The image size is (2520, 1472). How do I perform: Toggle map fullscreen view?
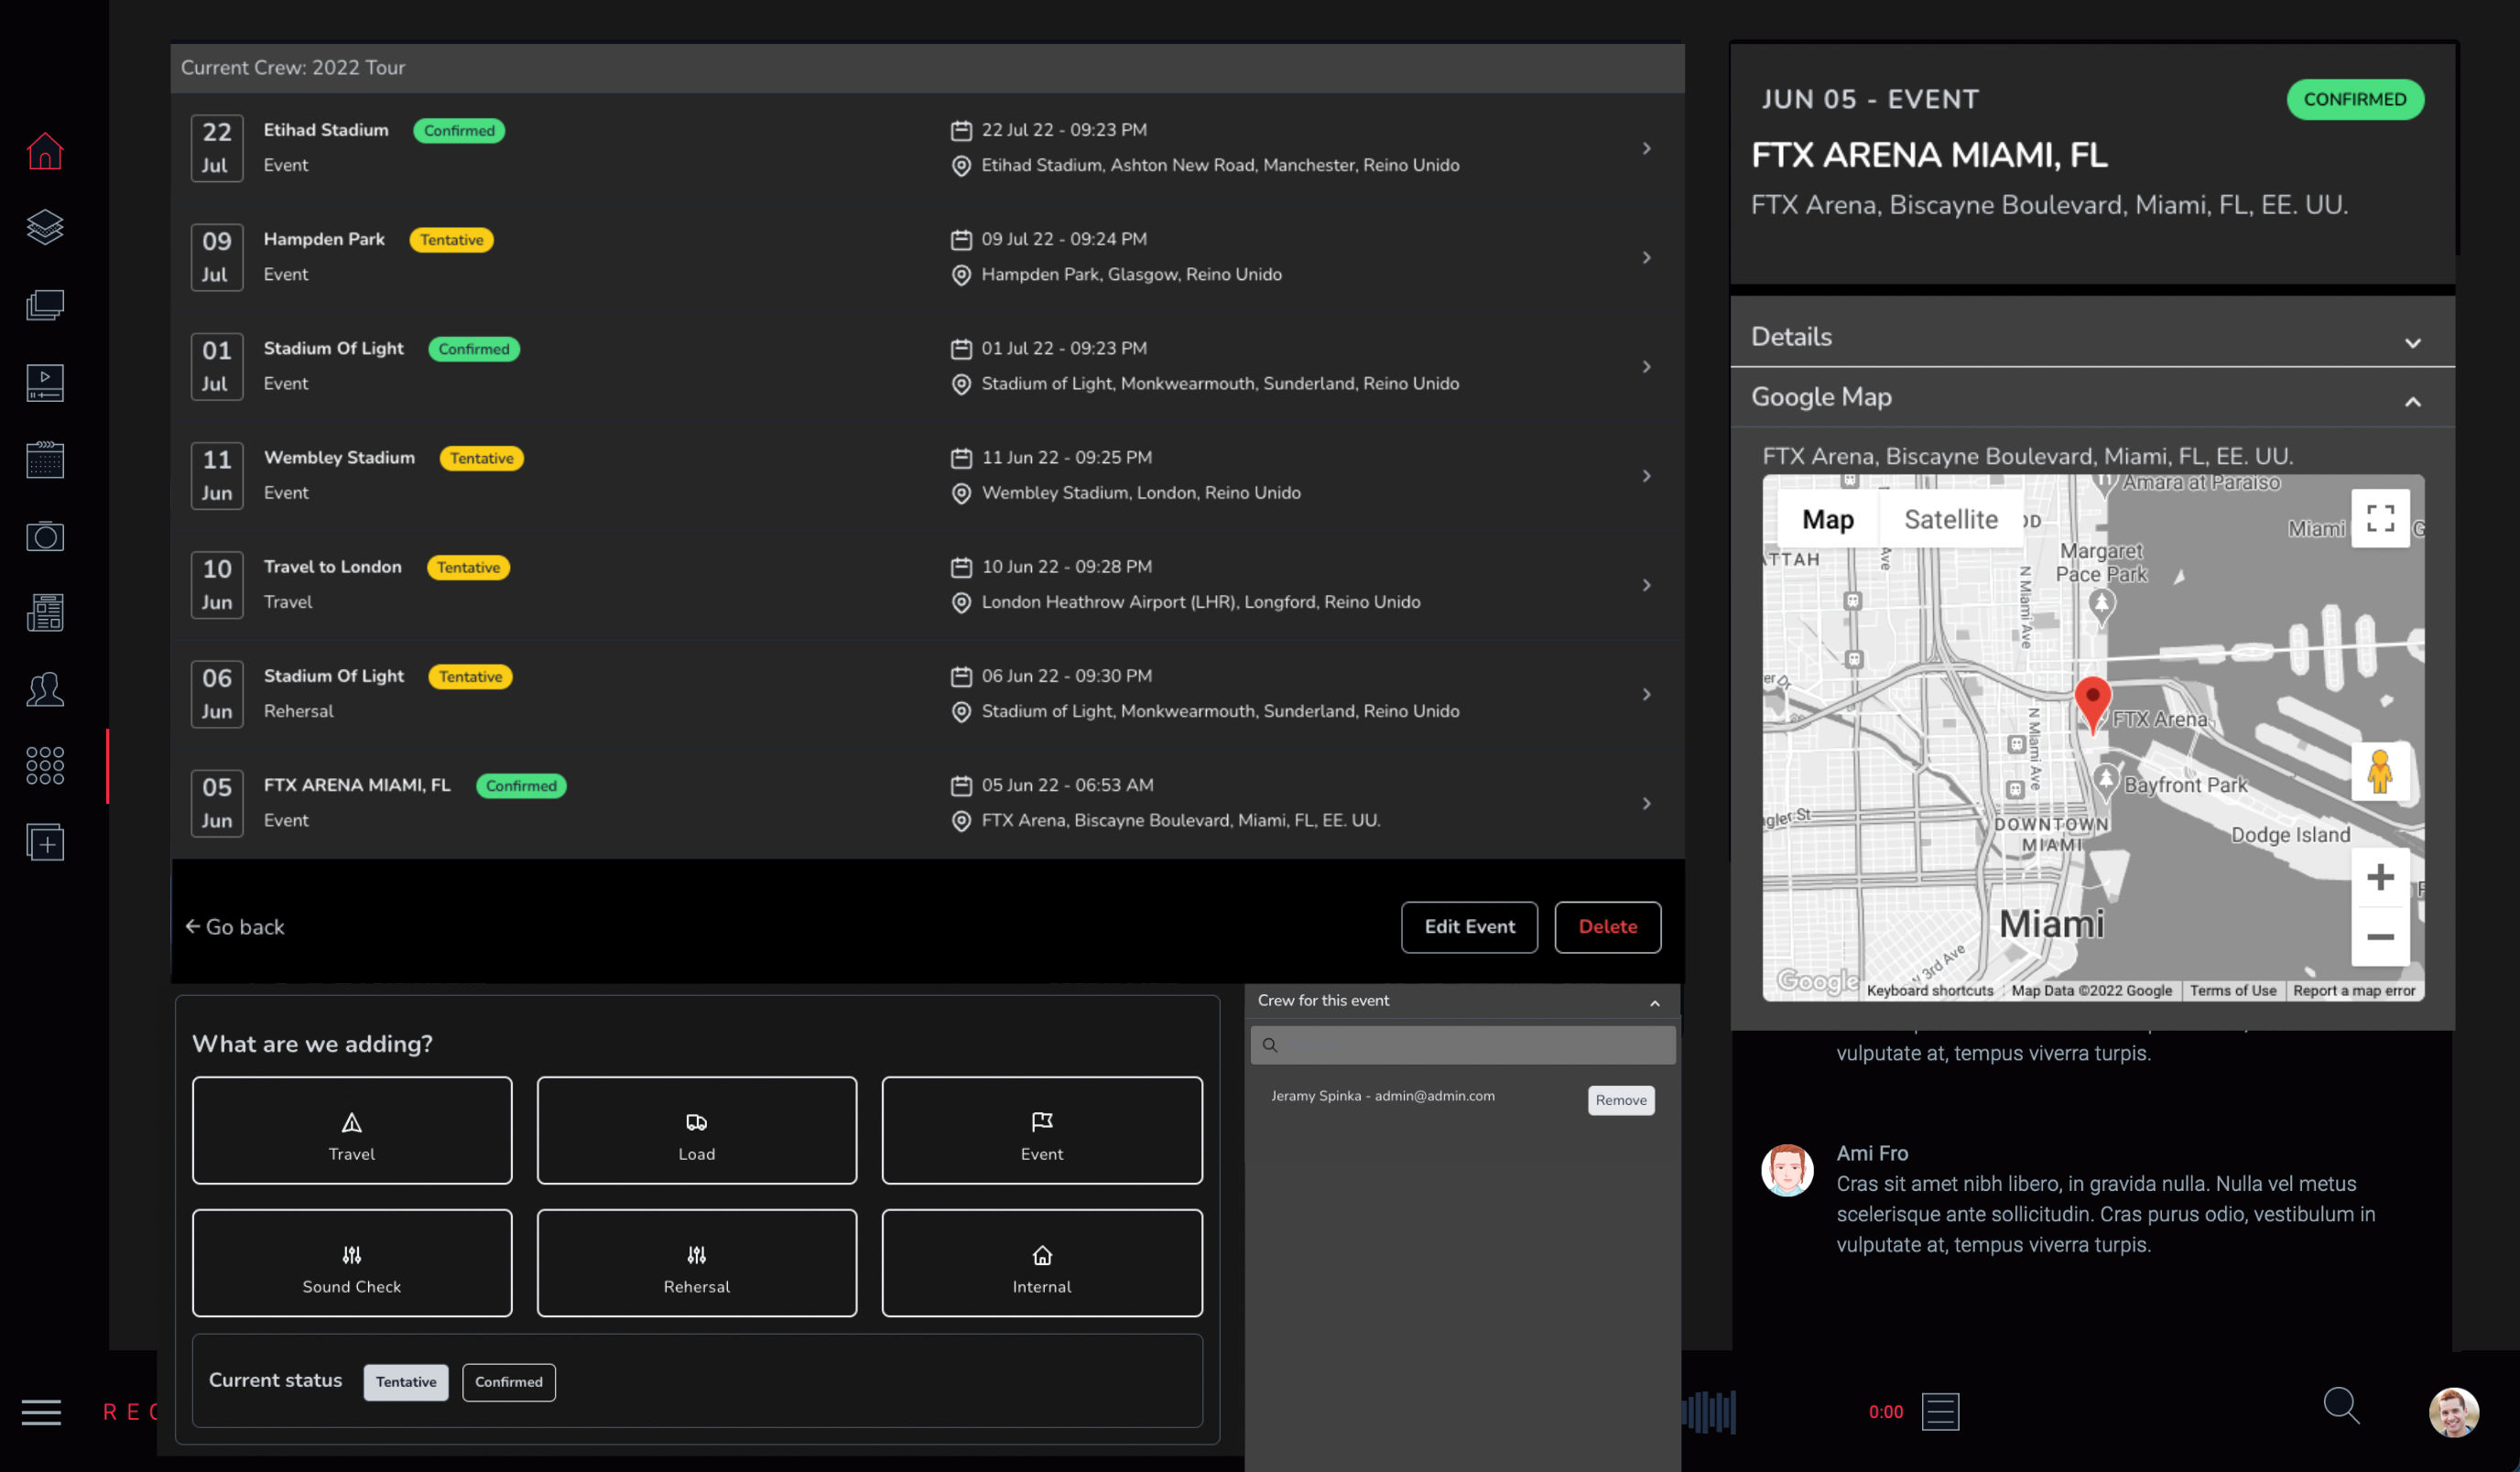click(2379, 518)
